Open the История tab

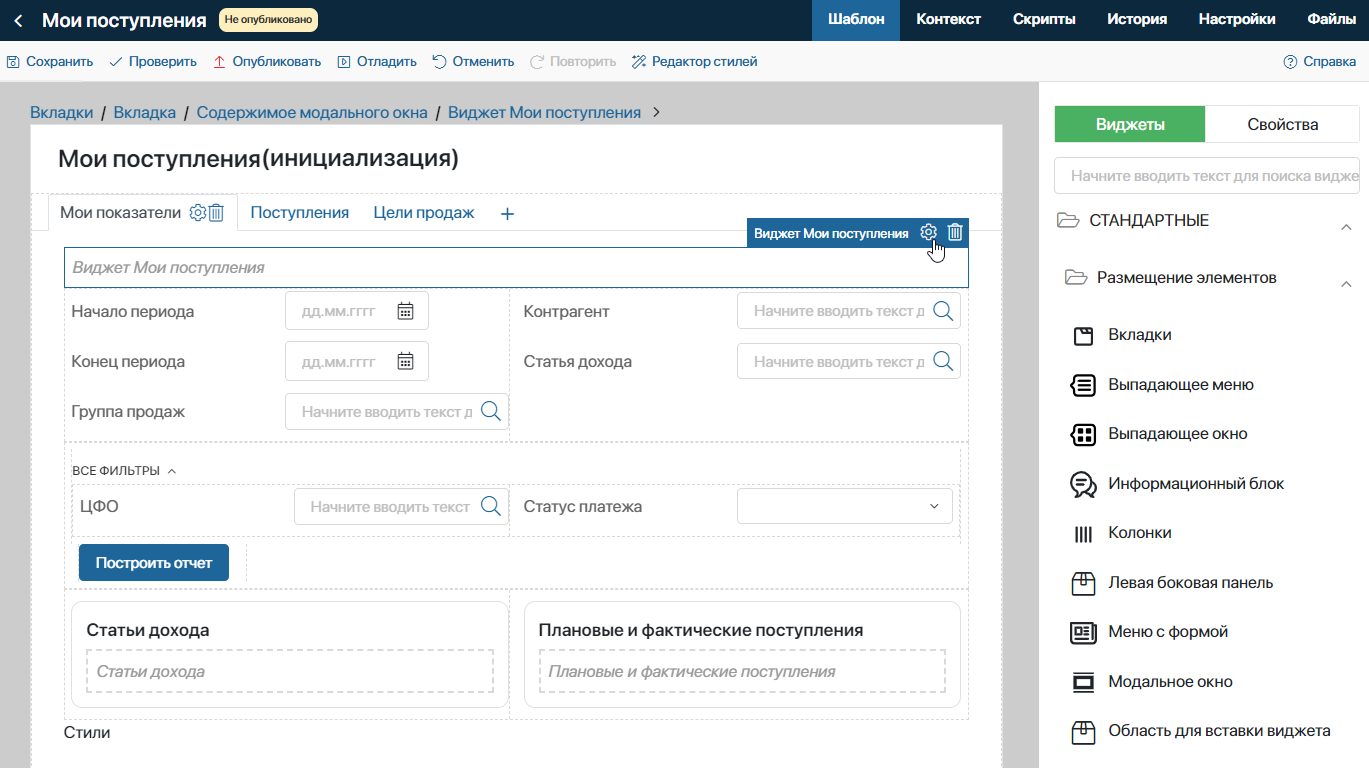click(1137, 19)
